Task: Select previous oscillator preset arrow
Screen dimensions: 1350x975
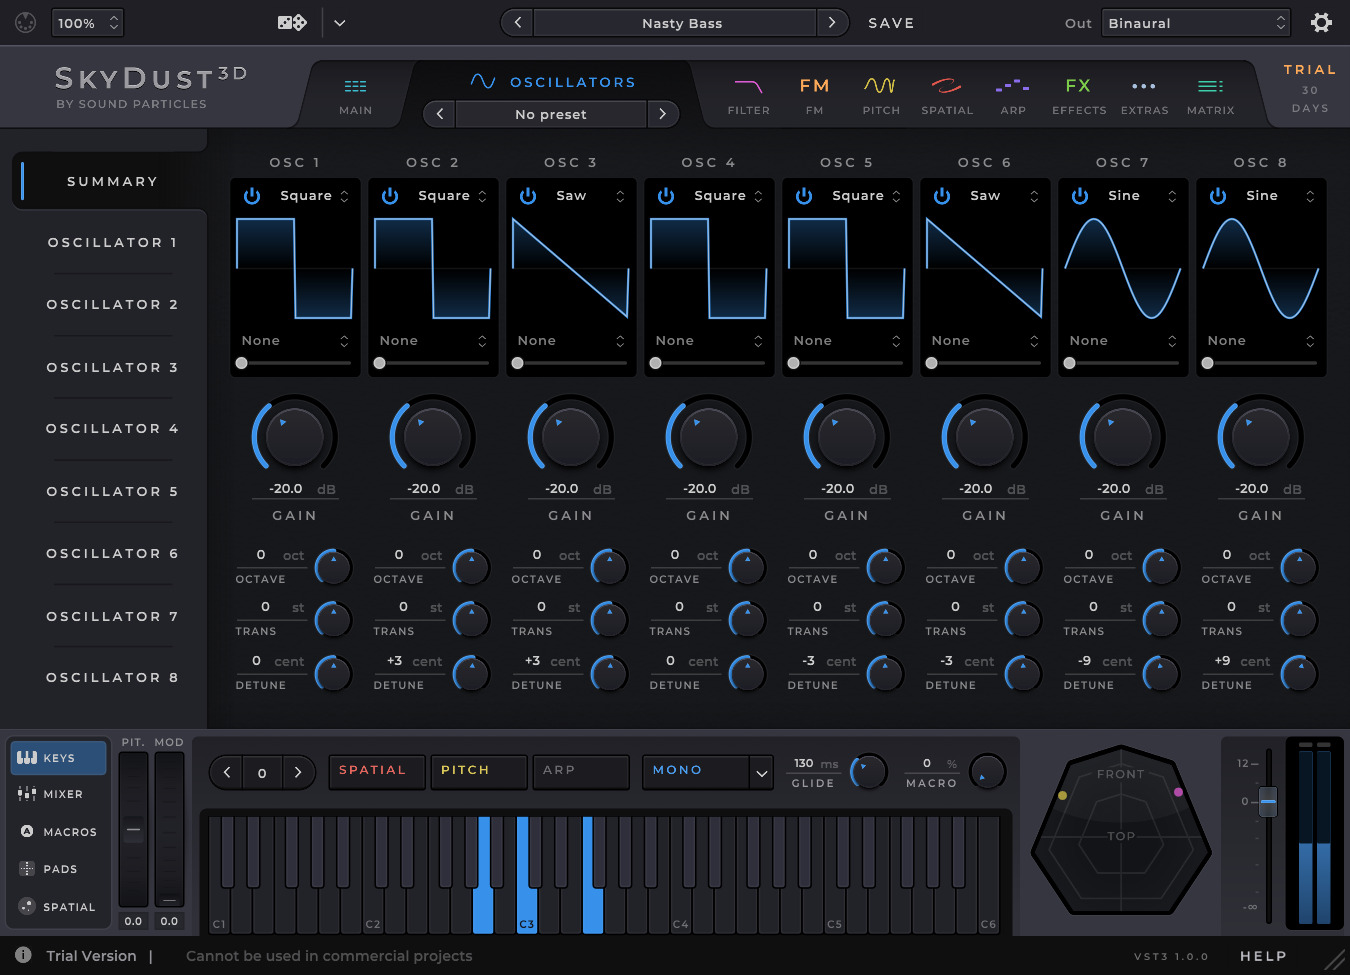Action: click(x=440, y=114)
